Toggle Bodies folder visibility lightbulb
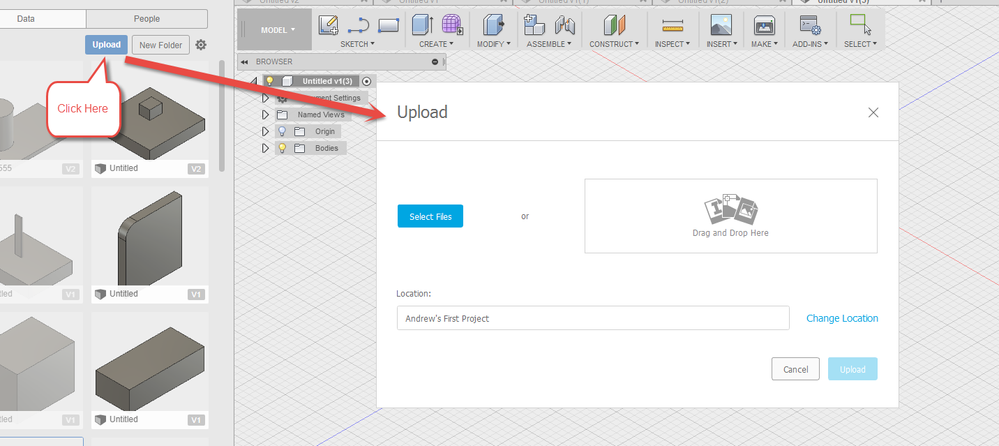The height and width of the screenshot is (446, 999). (282, 148)
